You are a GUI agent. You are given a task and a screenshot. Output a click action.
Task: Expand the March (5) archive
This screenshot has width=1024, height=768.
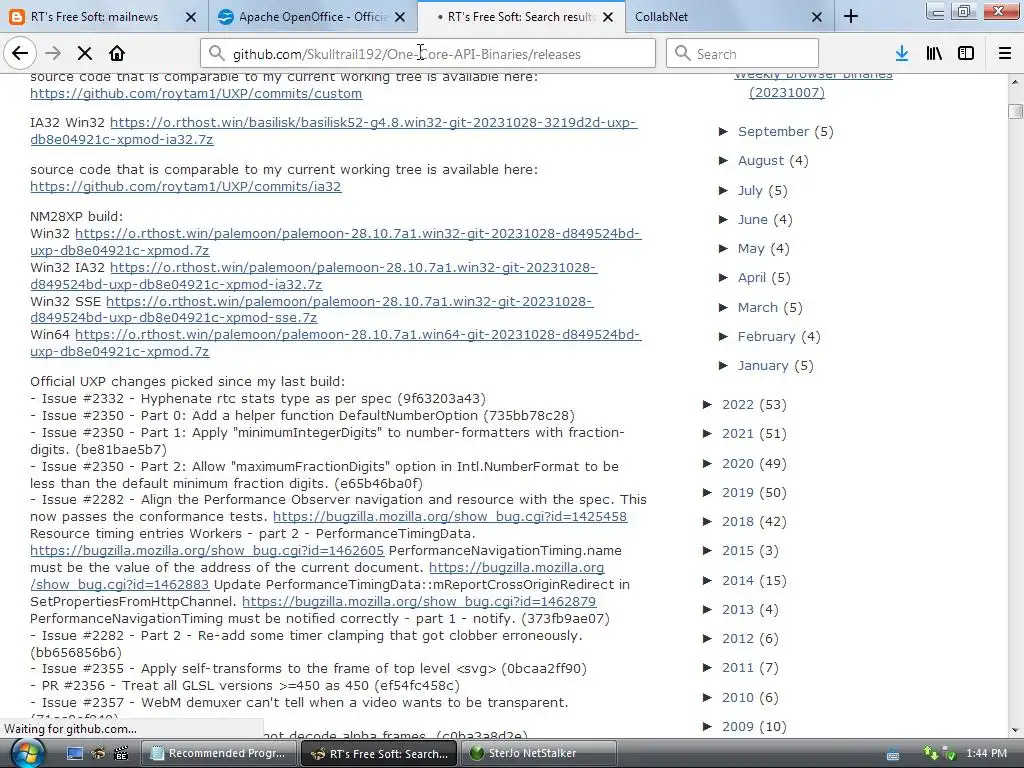[x=724, y=307]
